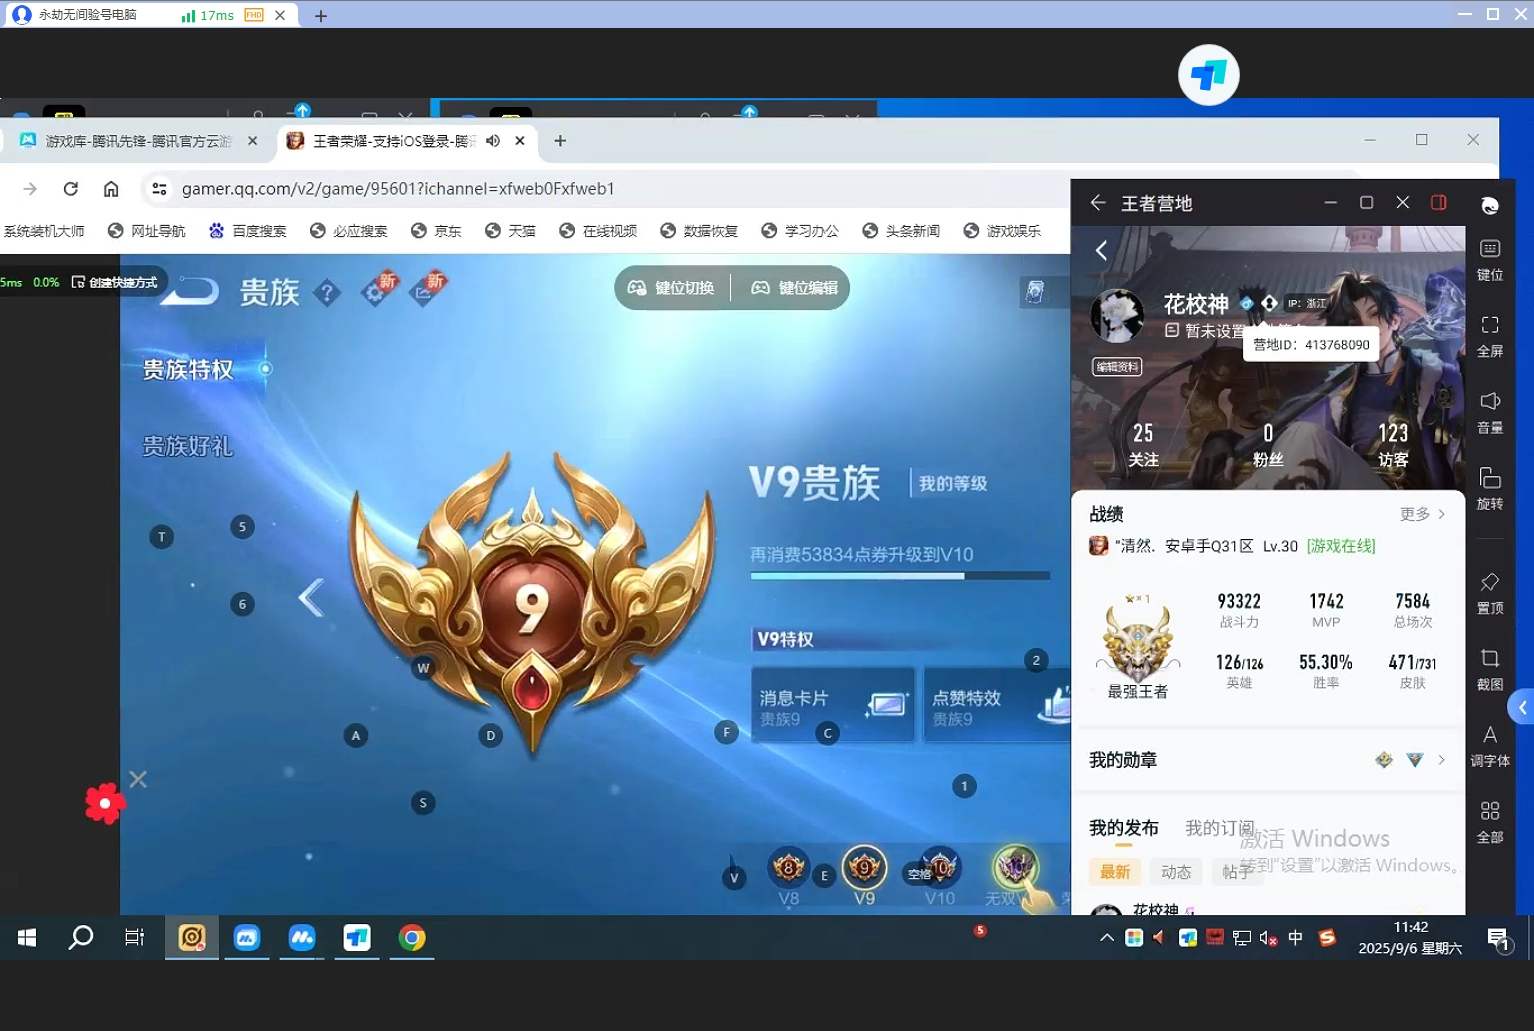
Task: Select the 我的订阅 tab
Action: tap(1220, 828)
